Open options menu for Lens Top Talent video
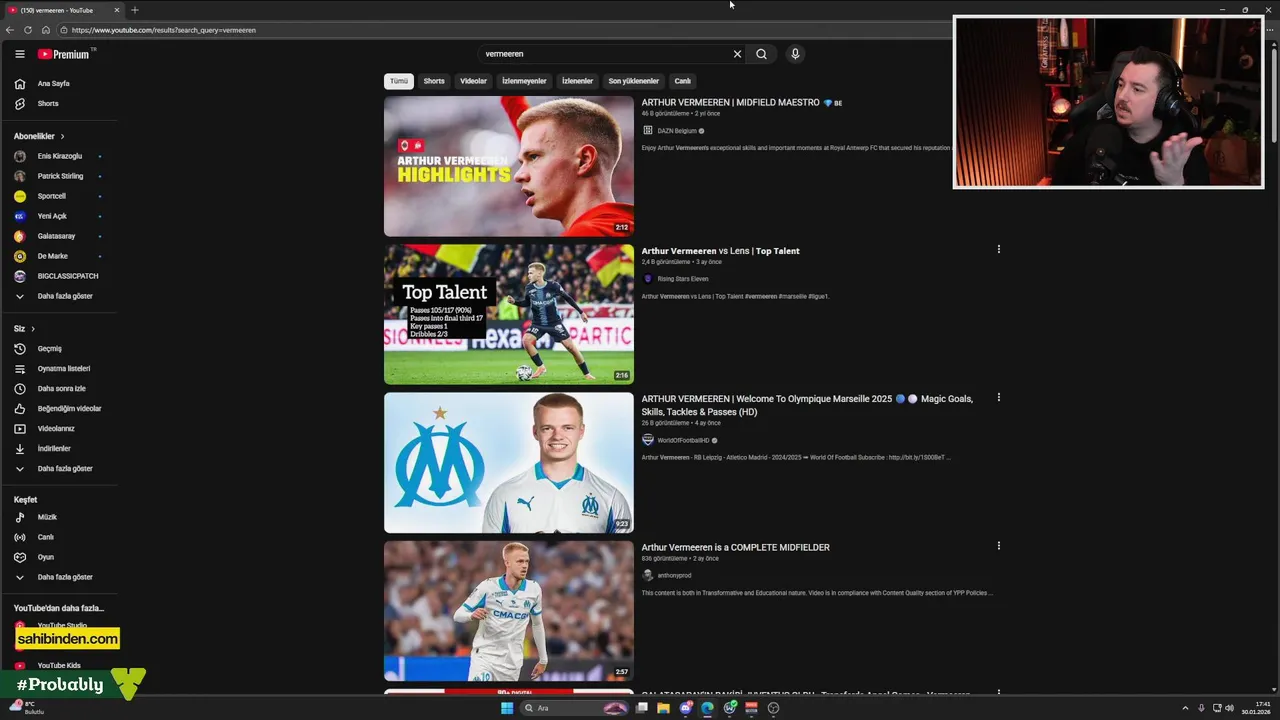Viewport: 1280px width, 720px height. (x=998, y=249)
